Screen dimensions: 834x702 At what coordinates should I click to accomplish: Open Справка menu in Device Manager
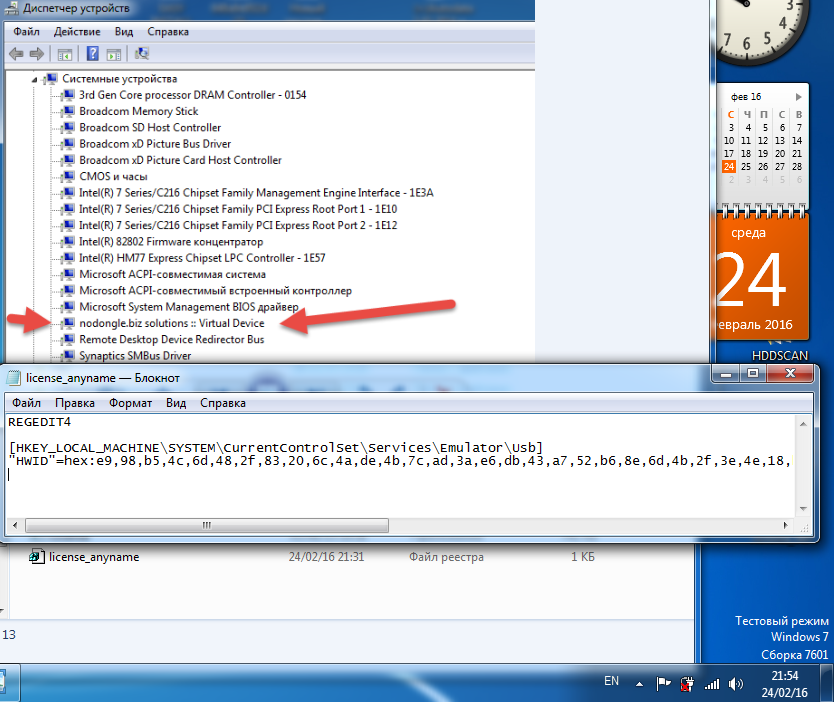168,31
